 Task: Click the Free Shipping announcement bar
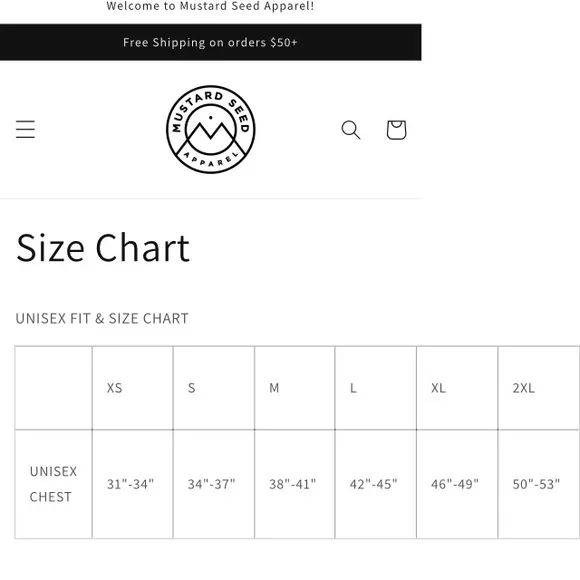tap(210, 42)
